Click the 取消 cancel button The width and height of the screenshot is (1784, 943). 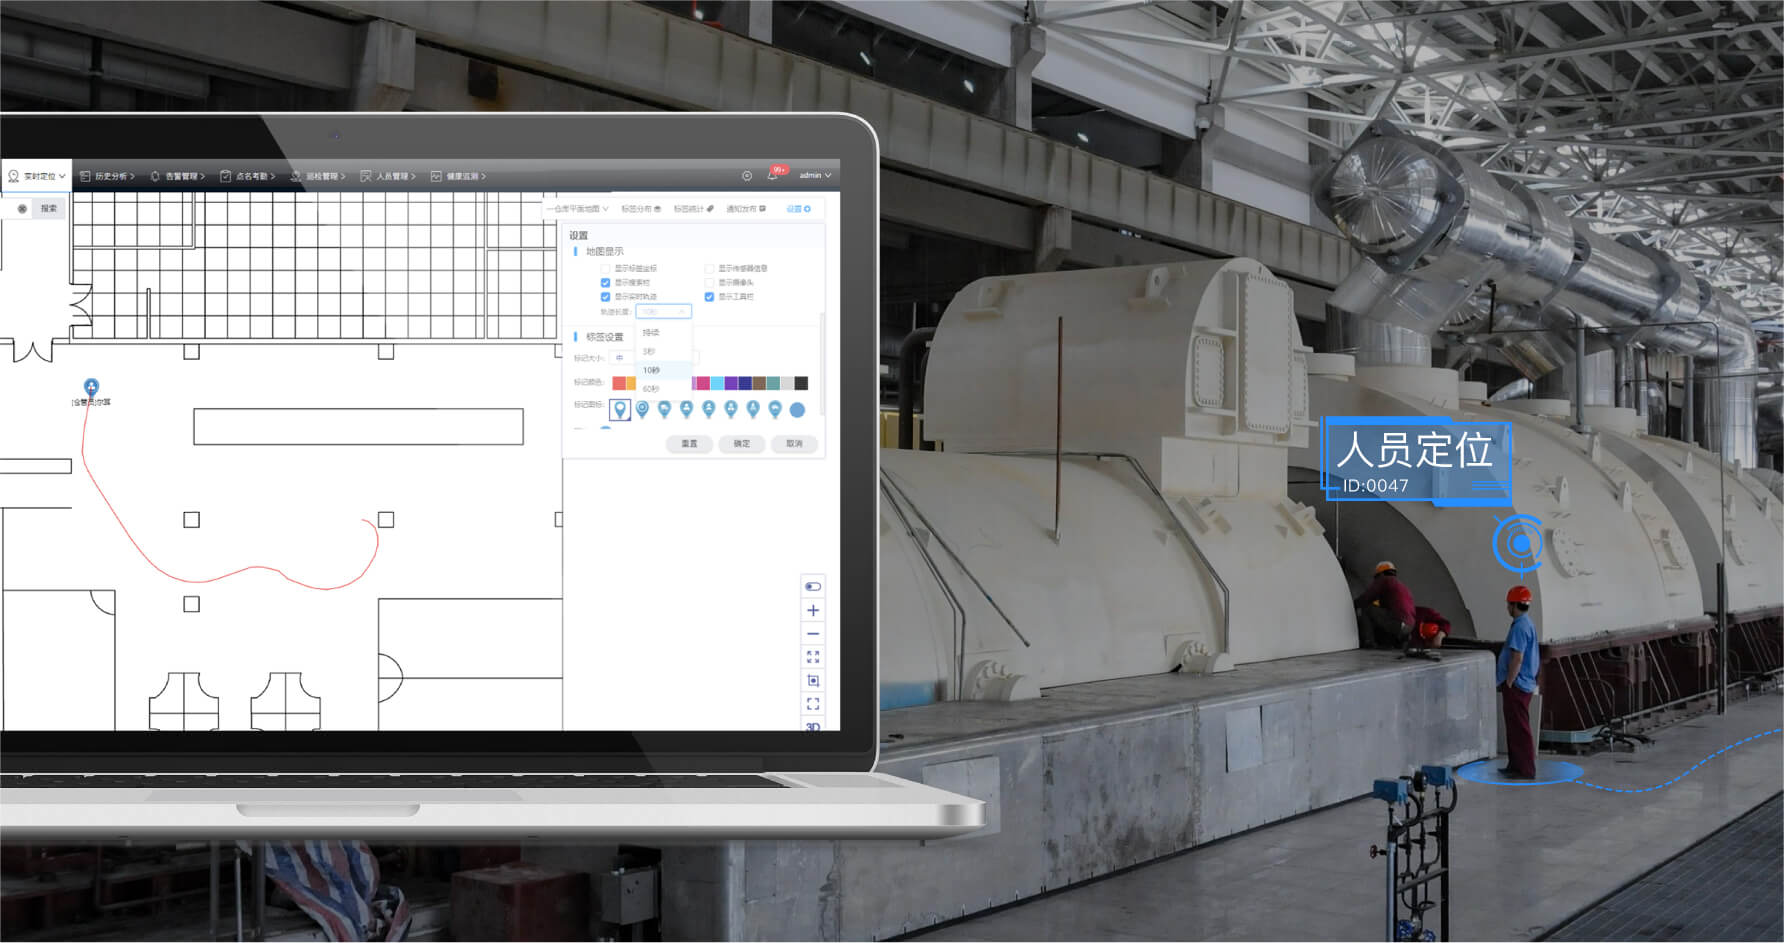[794, 443]
